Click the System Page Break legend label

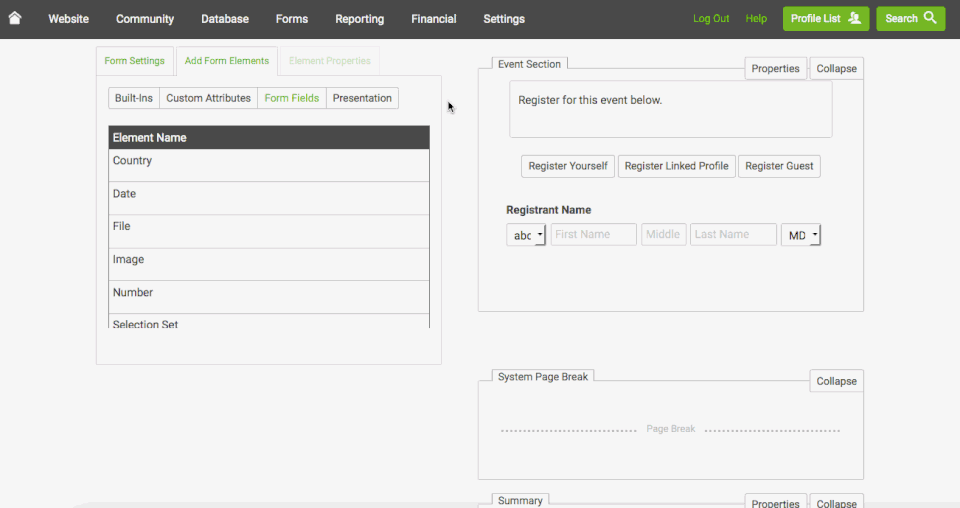point(543,377)
